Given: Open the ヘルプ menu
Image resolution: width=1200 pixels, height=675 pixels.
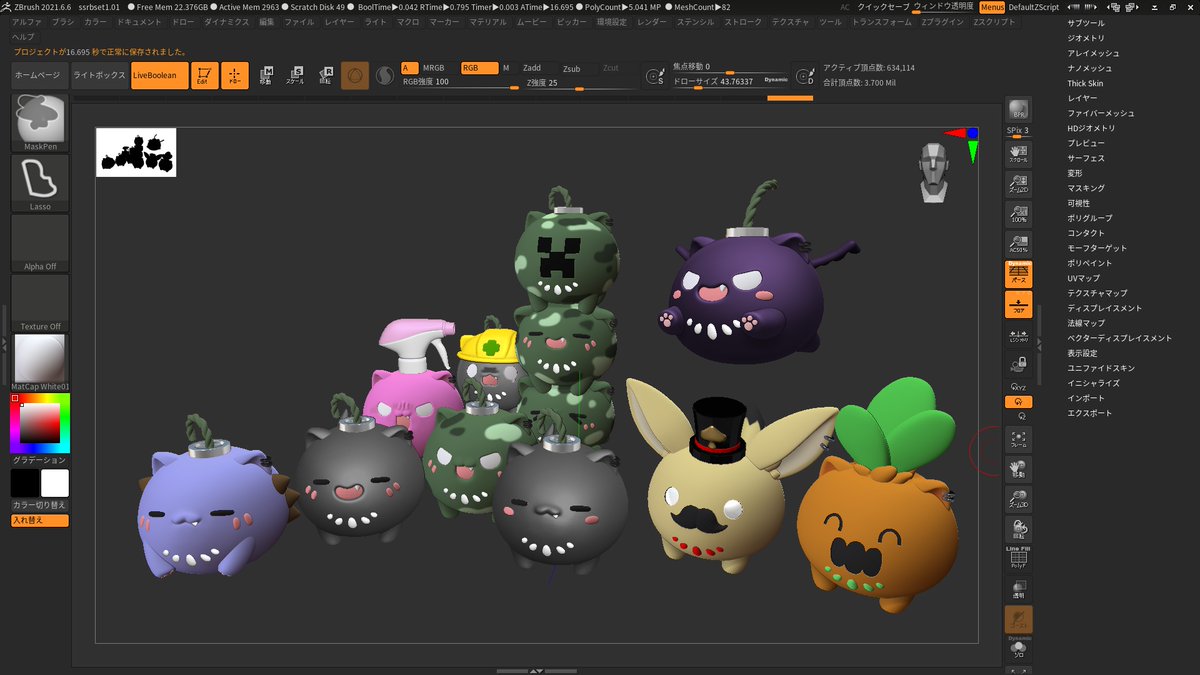Looking at the screenshot, I should 22,36.
